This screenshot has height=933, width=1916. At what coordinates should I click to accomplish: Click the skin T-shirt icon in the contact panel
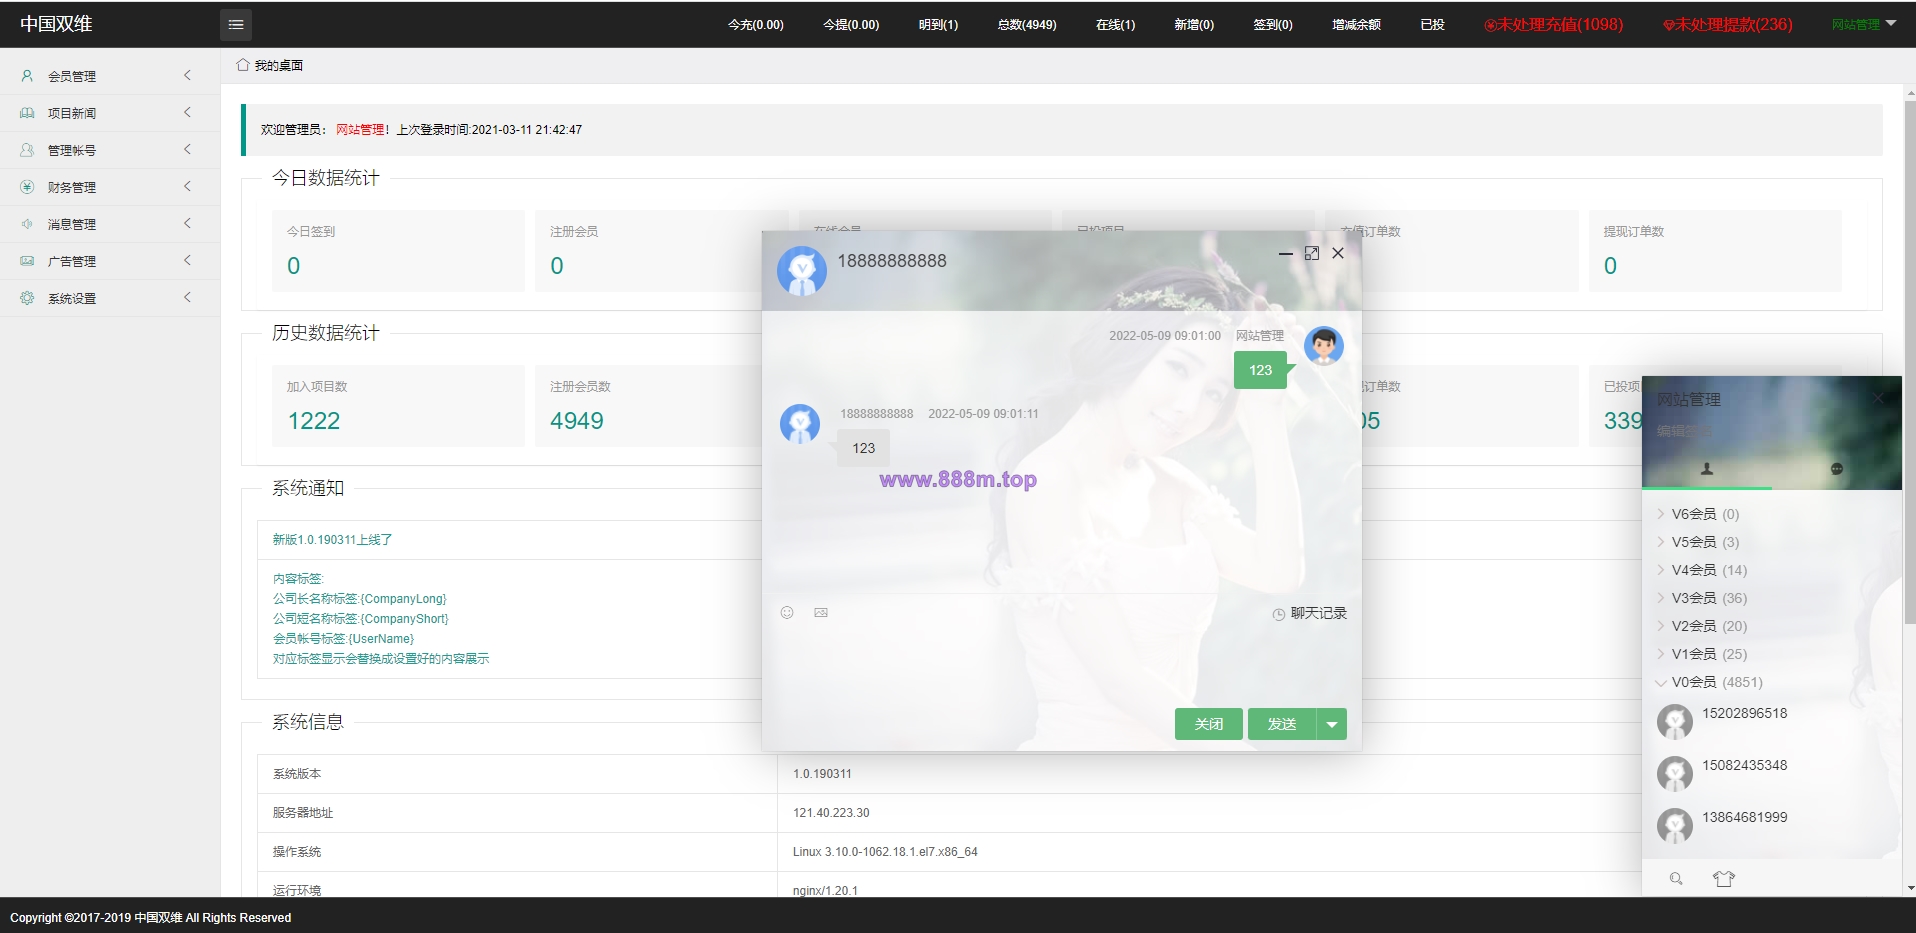pos(1724,879)
